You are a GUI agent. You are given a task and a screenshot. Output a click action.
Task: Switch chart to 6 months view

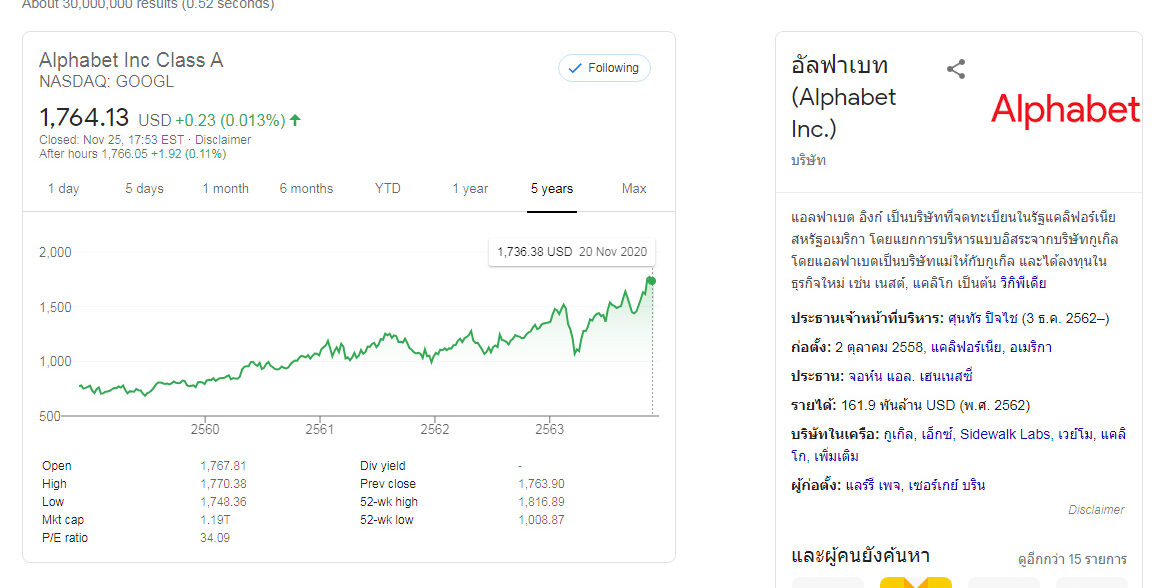[x=306, y=188]
